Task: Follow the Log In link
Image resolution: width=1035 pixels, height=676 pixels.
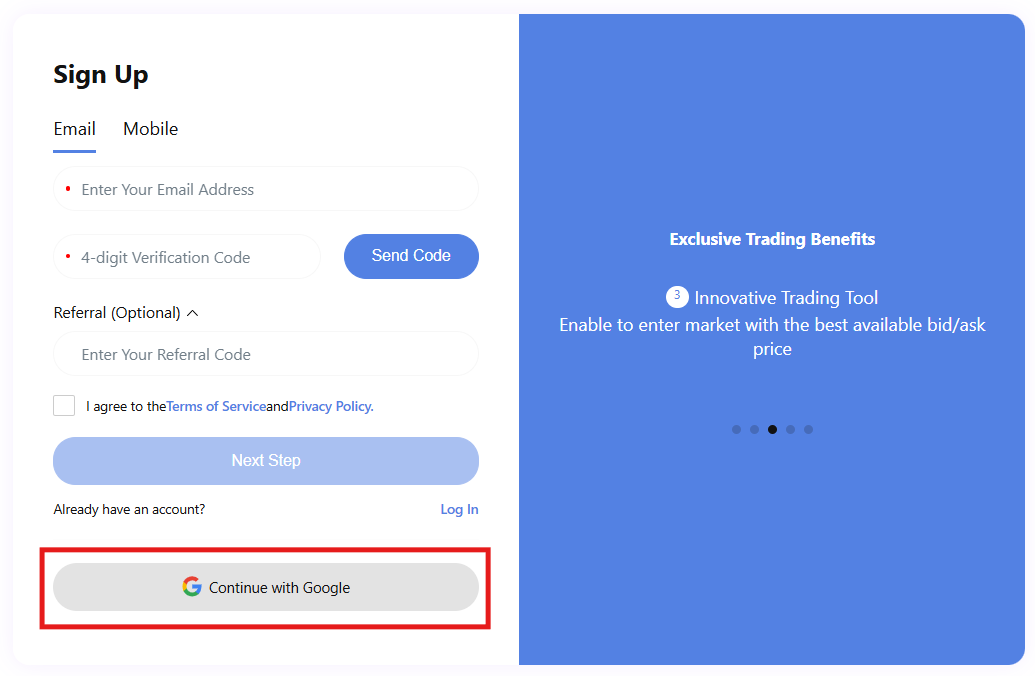Action: click(459, 509)
